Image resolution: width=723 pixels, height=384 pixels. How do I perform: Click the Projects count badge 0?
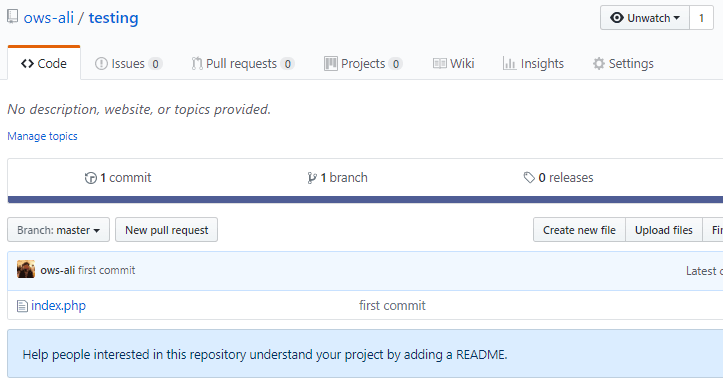coord(396,64)
